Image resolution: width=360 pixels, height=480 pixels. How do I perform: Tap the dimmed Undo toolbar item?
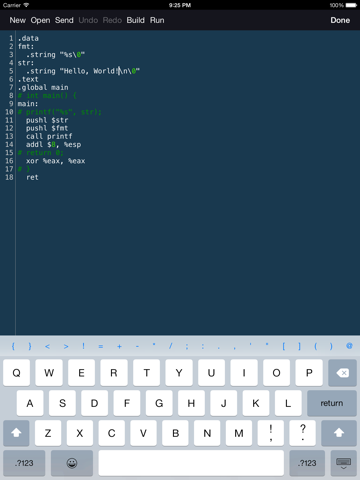88,20
